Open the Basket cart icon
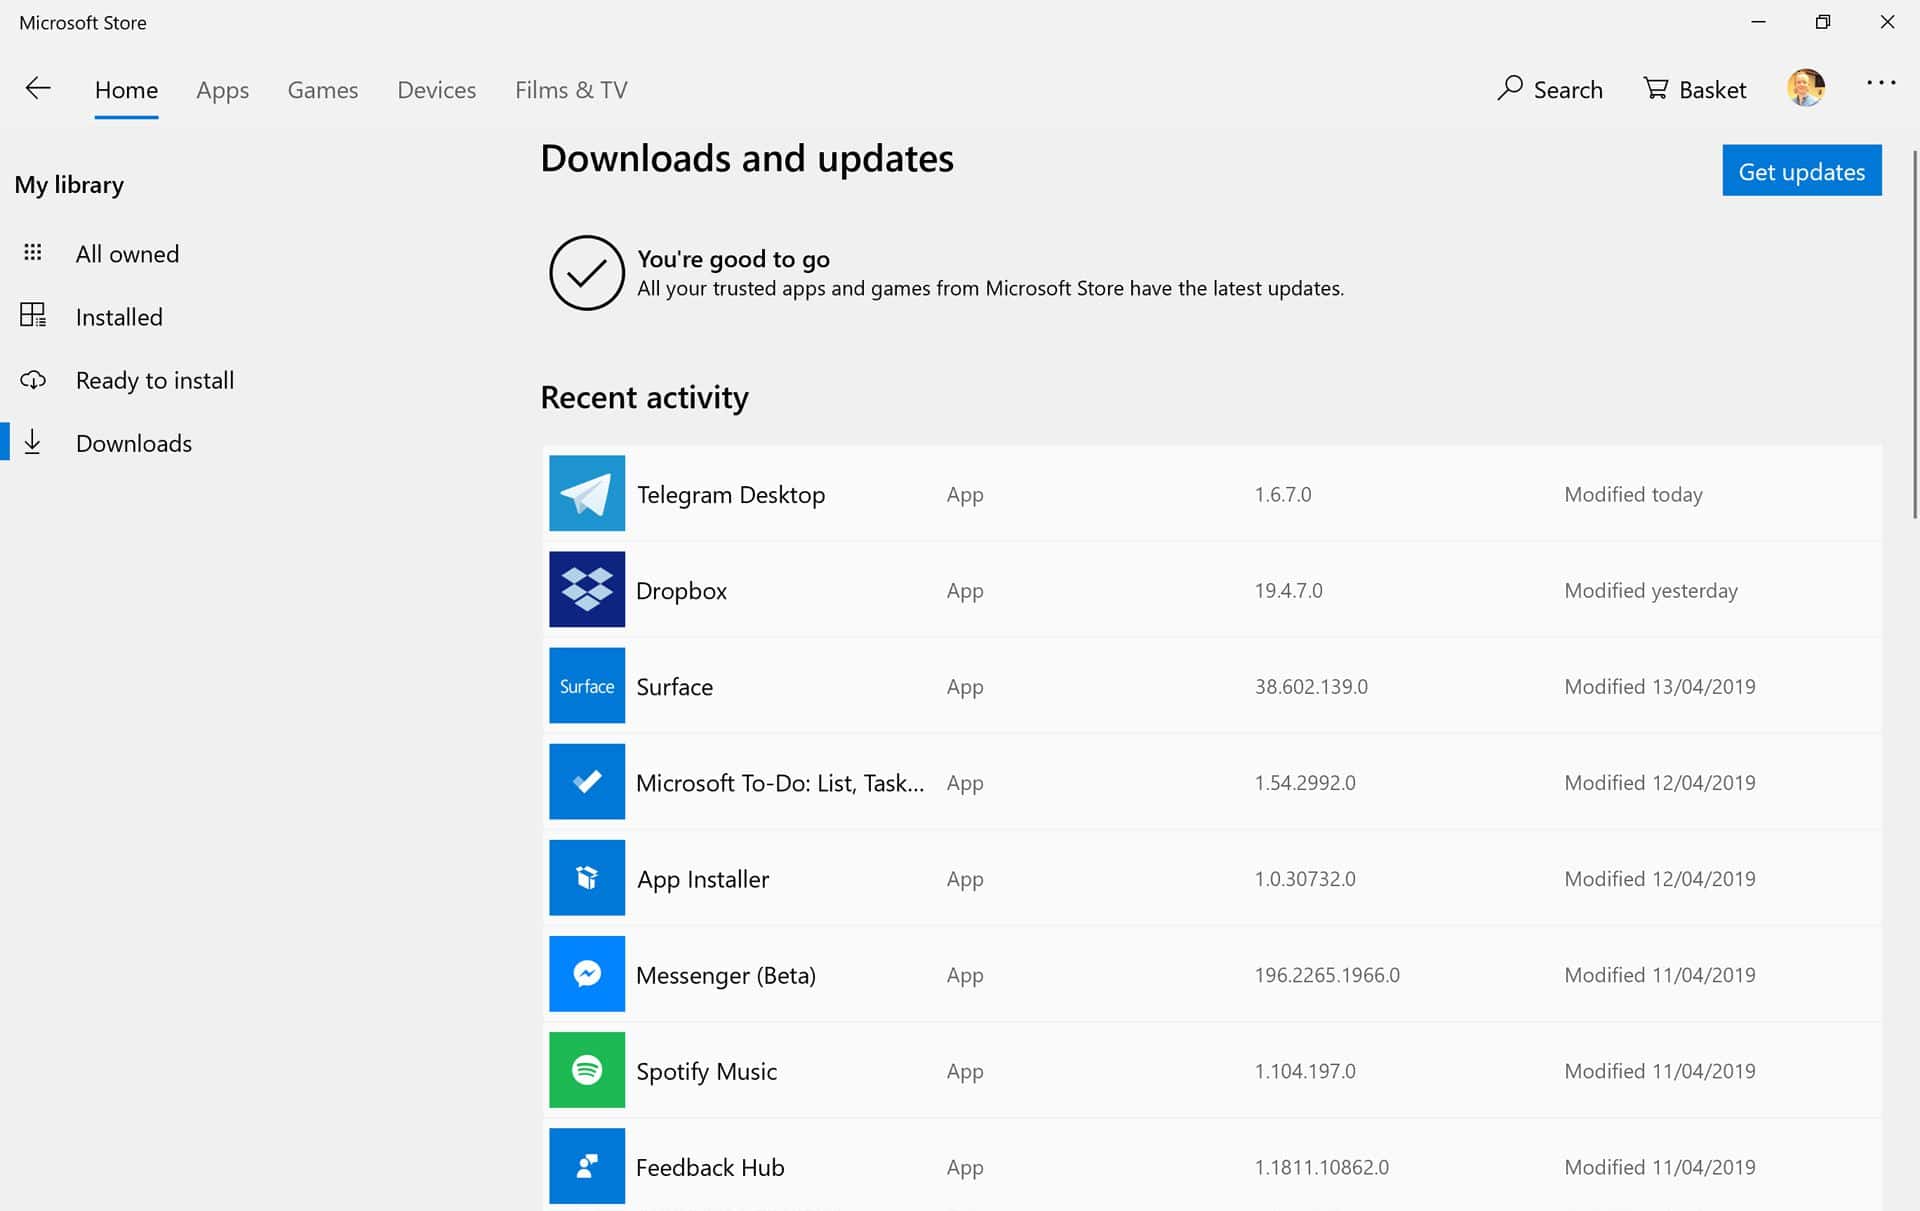This screenshot has width=1920, height=1211. point(1656,89)
